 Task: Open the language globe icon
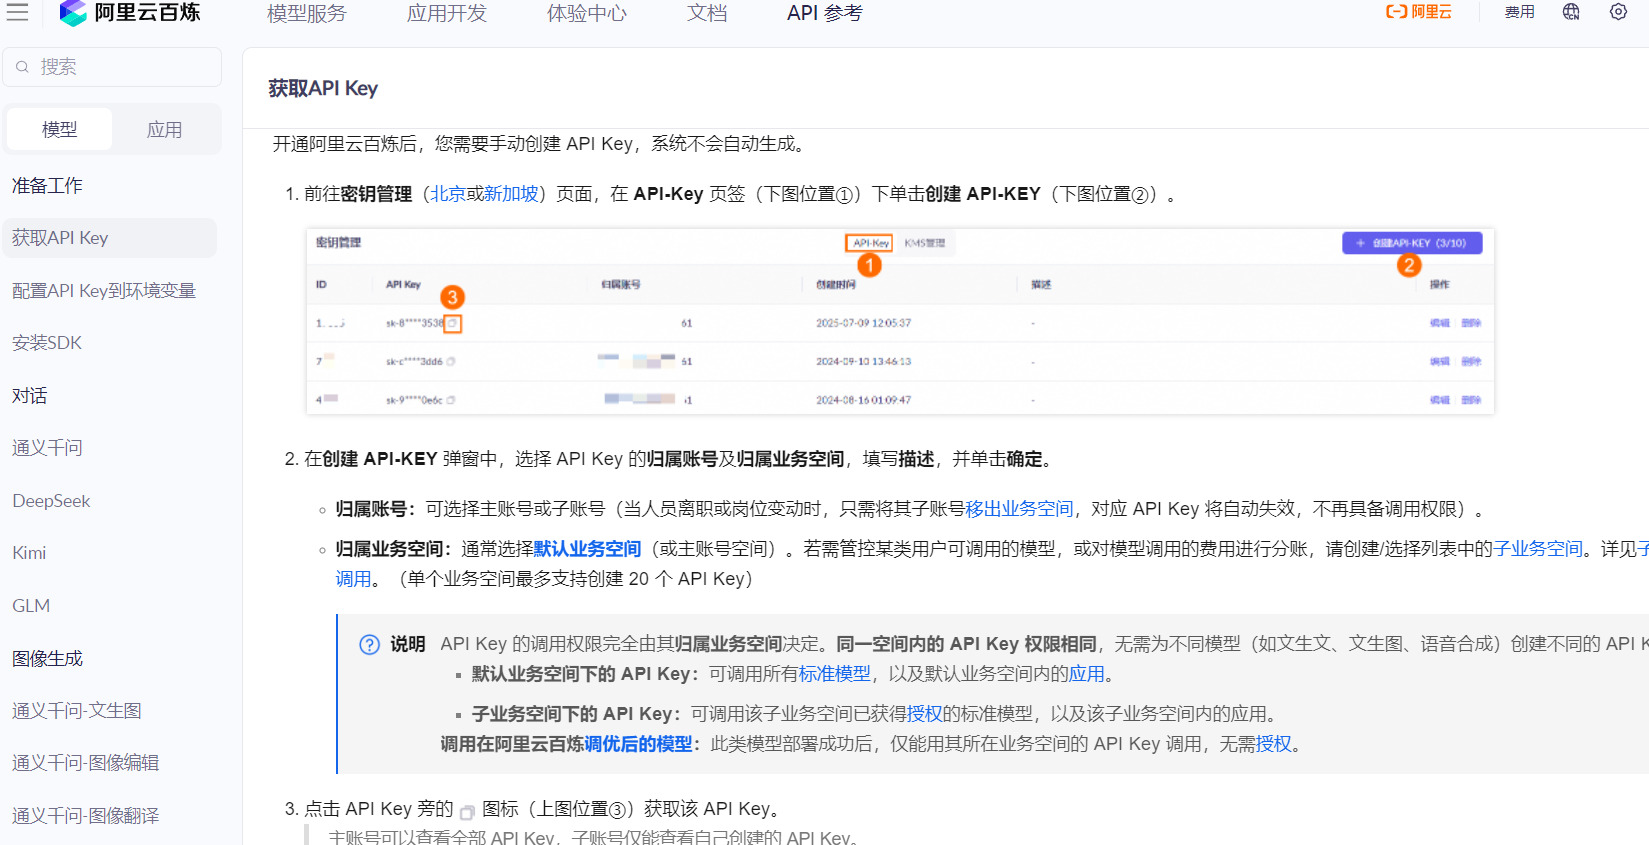(x=1571, y=12)
